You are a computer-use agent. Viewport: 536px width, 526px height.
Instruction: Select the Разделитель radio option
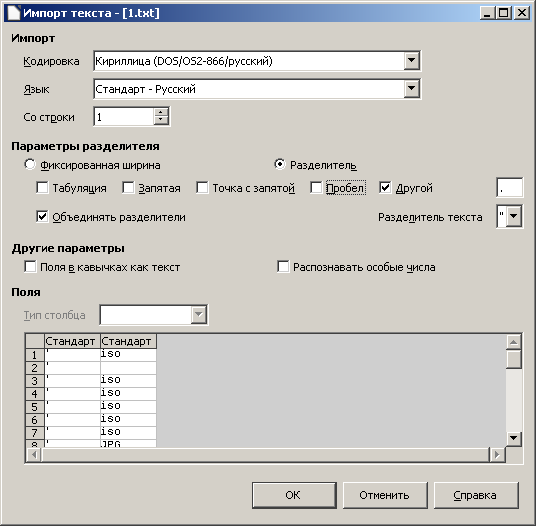(280, 165)
